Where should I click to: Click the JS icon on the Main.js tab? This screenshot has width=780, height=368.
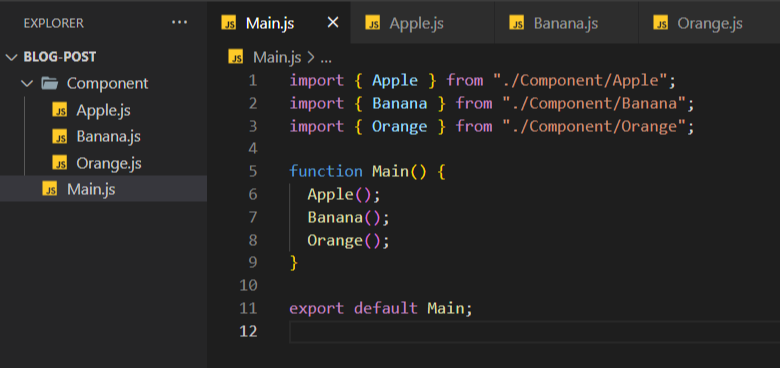point(229,23)
